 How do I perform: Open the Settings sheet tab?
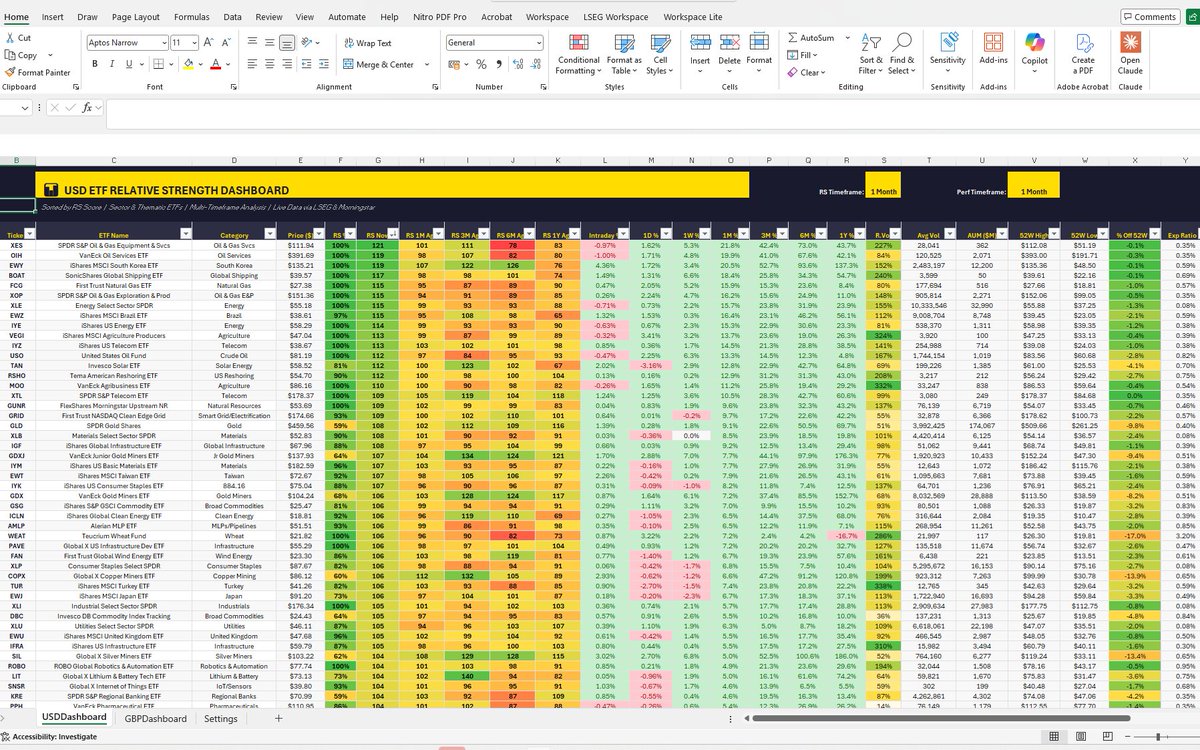pos(220,718)
